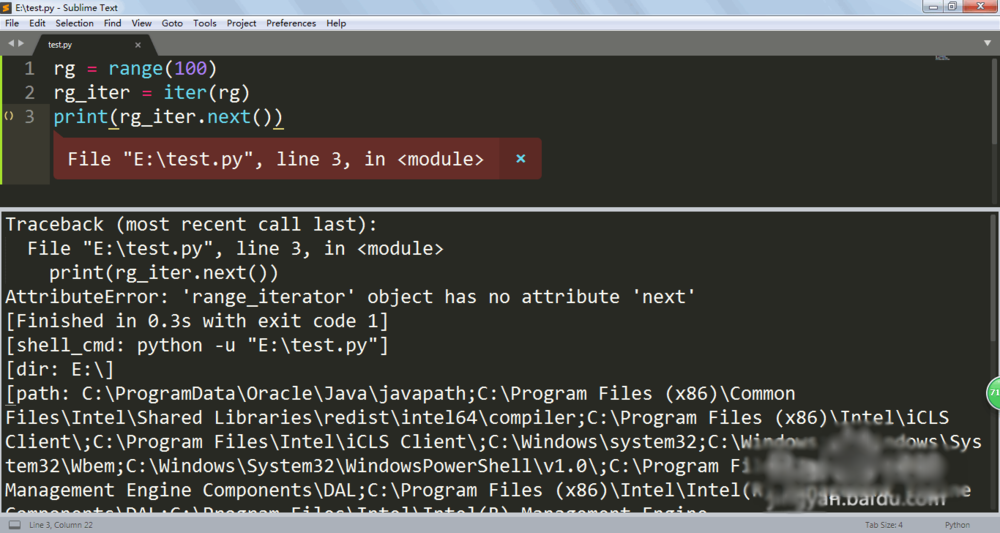Viewport: 1000px width, 533px height.
Task: Place cursor in 'range(100)' code
Action: (163, 68)
